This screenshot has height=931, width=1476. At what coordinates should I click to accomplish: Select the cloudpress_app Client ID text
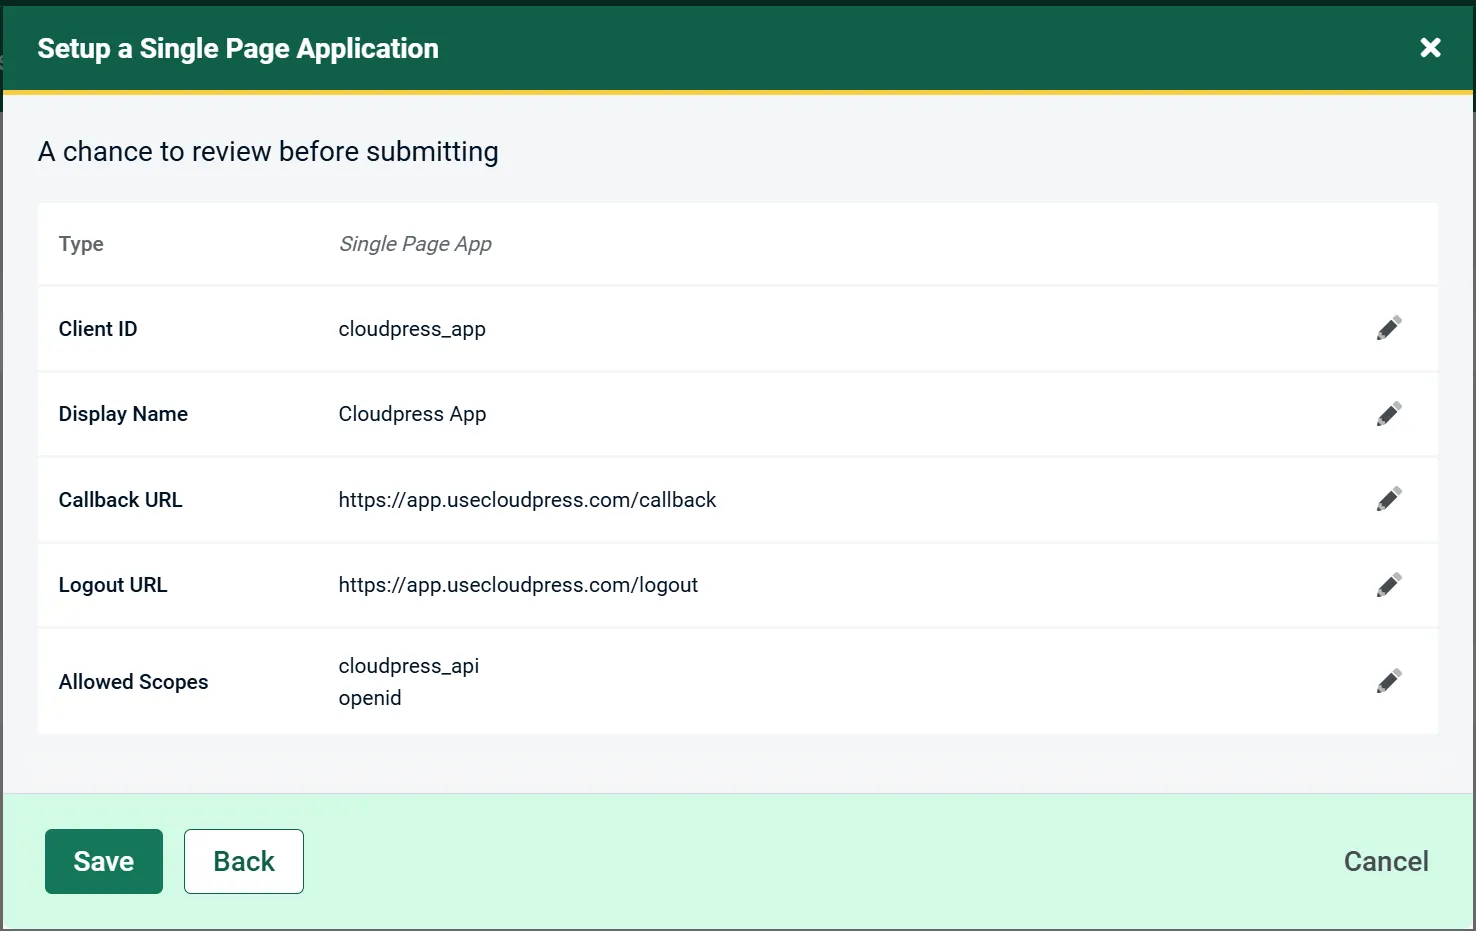click(x=412, y=328)
